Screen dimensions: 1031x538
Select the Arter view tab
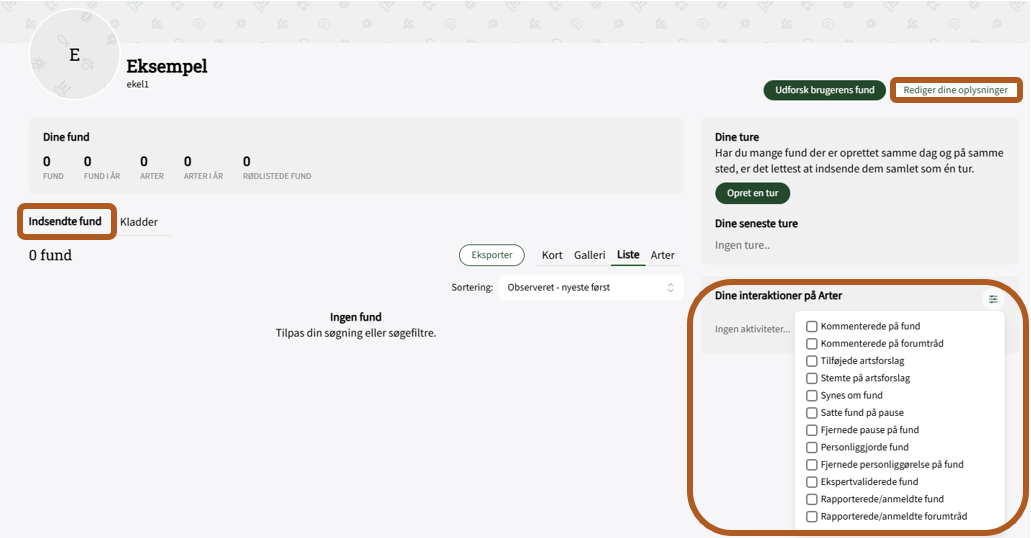pos(662,255)
